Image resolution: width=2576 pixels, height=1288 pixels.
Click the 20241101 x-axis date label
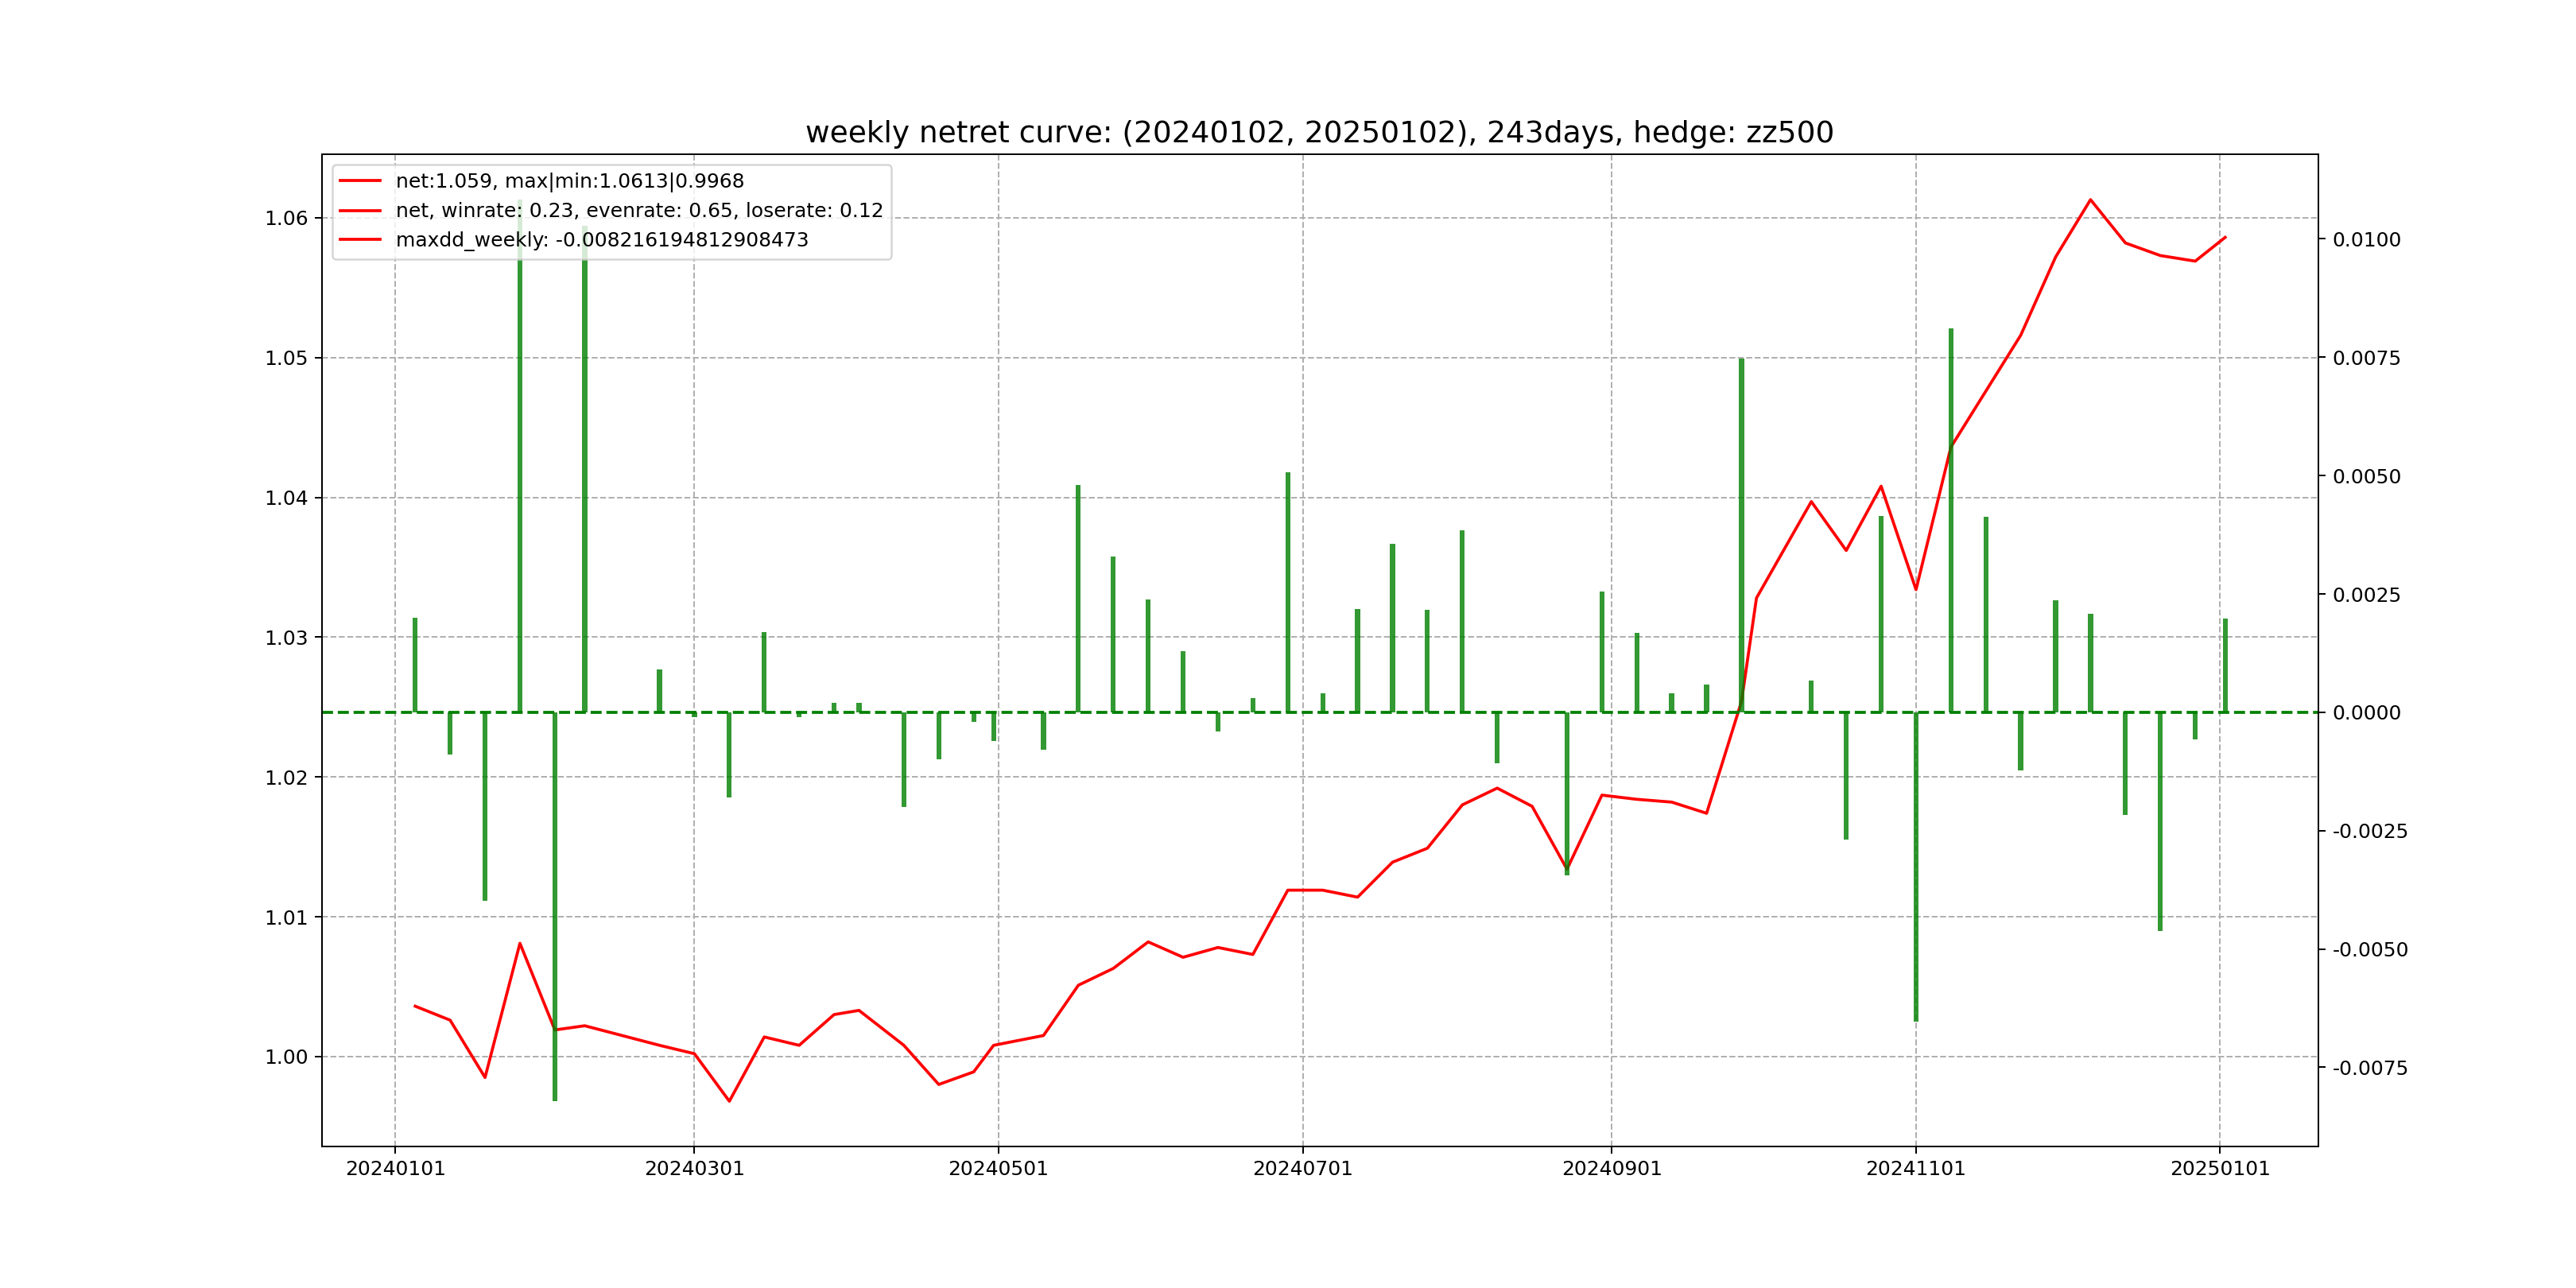1915,1169
